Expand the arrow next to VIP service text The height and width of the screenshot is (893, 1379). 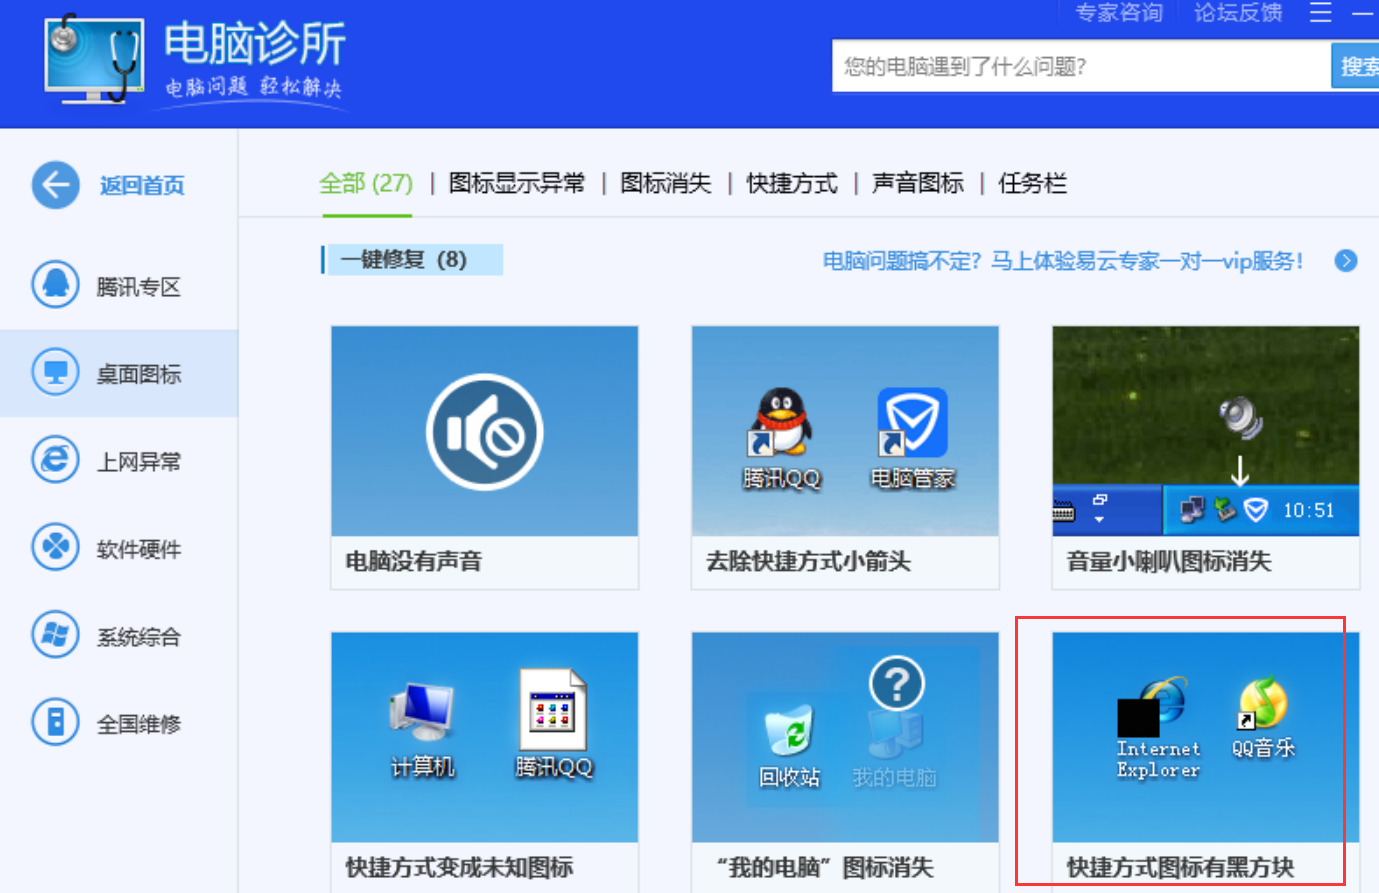click(x=1345, y=261)
